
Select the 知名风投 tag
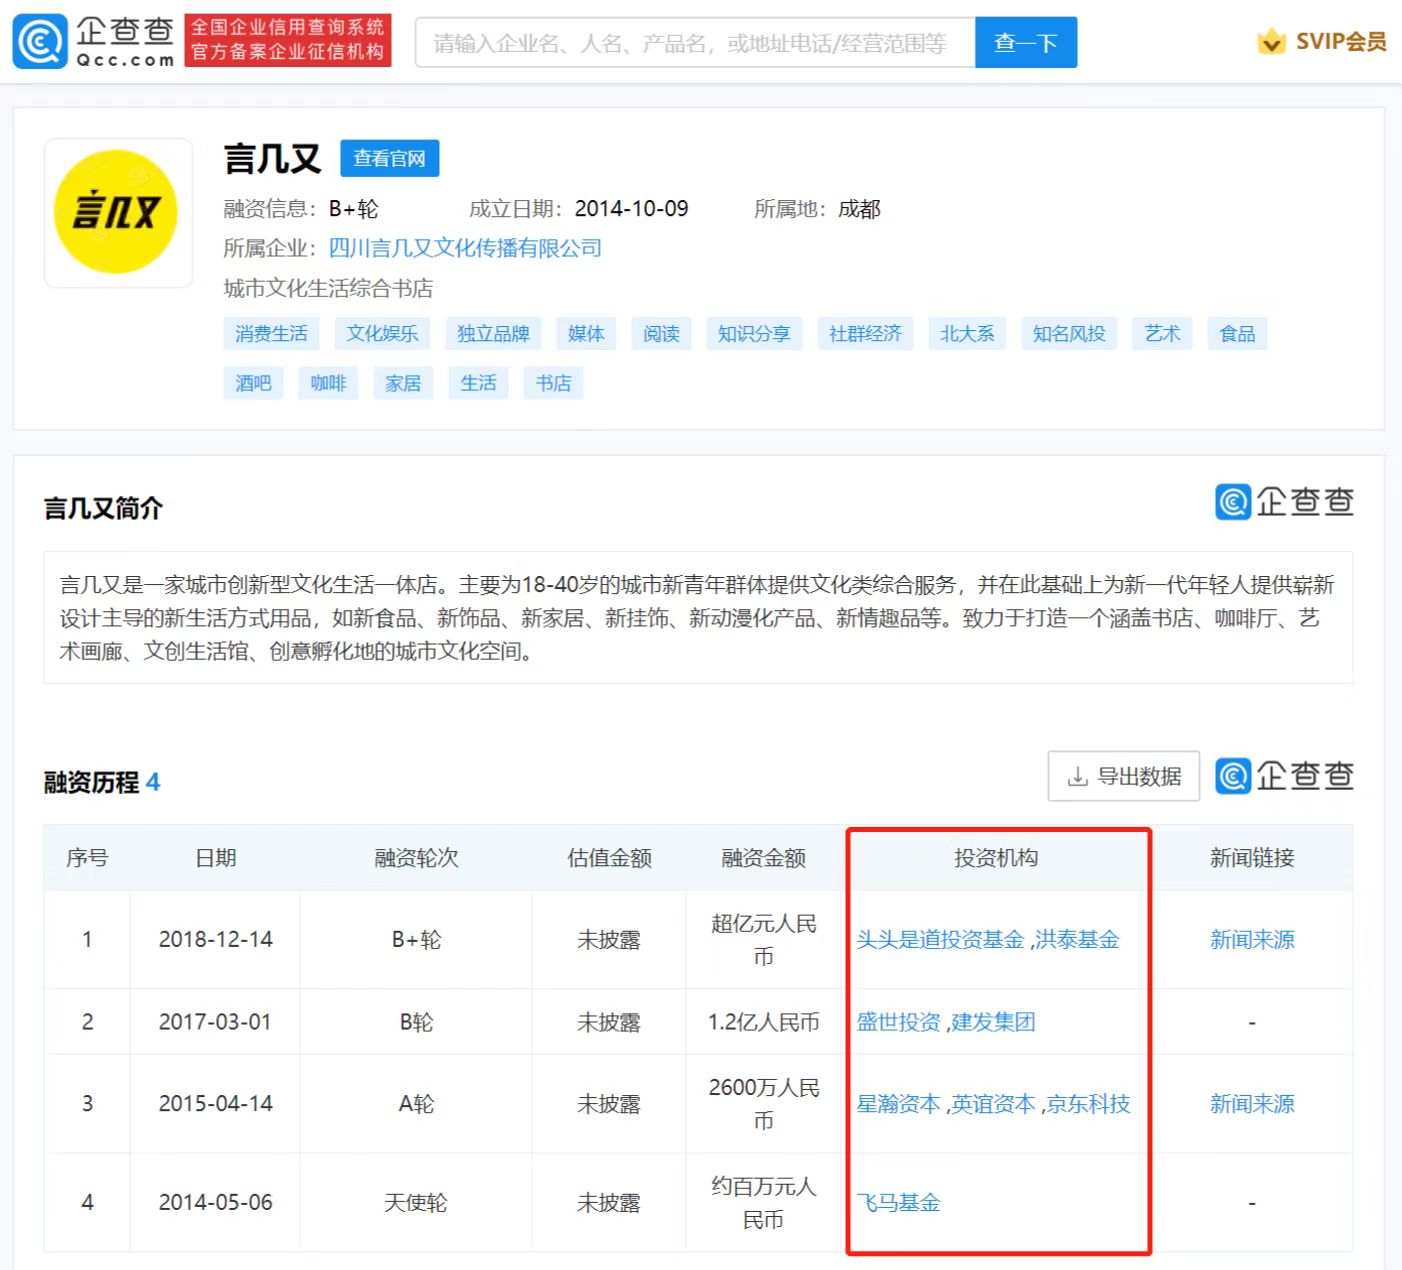tap(1069, 334)
